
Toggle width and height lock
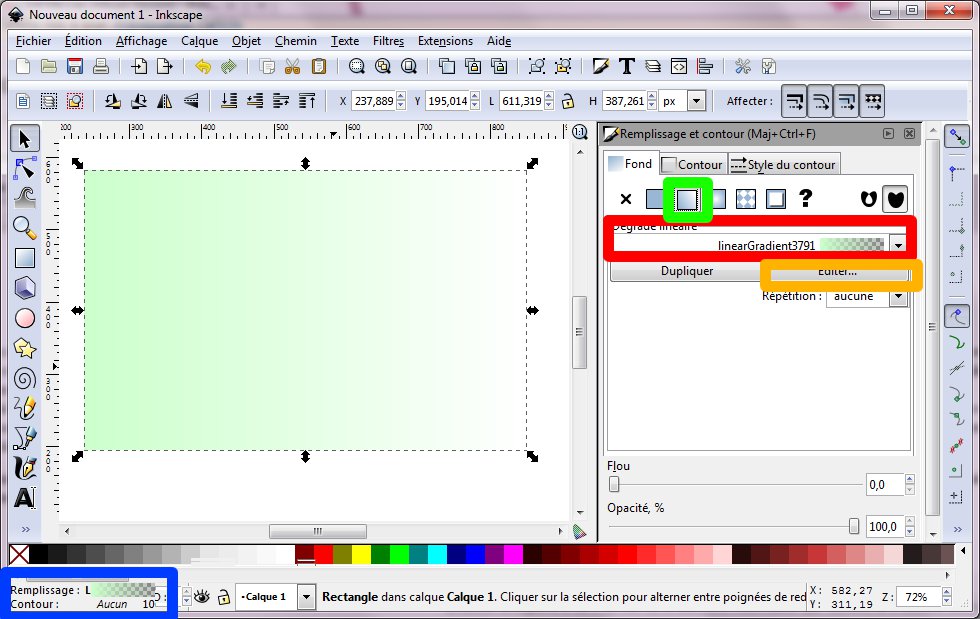pyautogui.click(x=568, y=101)
